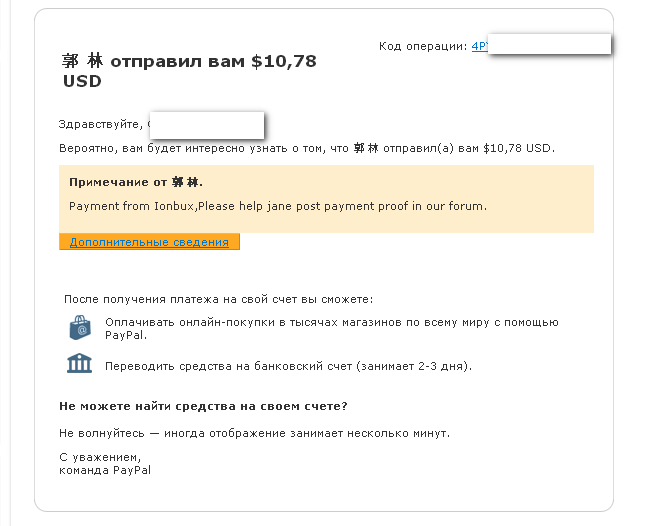Viewport: 646px width, 526px height.
Task: Click the white redacted box over the transaction code
Action: point(549,44)
